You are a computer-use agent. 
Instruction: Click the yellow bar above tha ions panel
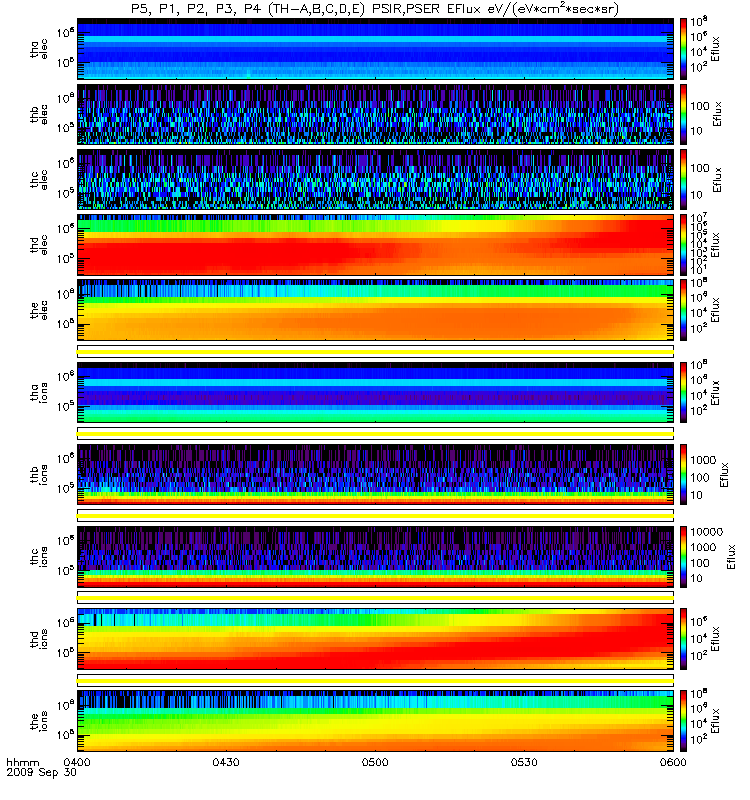coord(376,352)
